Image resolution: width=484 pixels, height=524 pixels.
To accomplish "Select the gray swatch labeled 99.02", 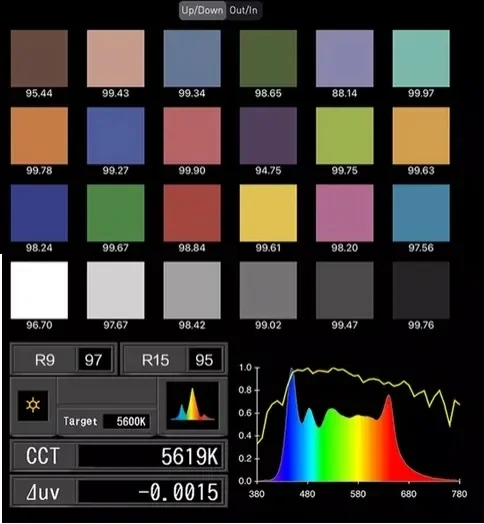I will click(x=268, y=290).
